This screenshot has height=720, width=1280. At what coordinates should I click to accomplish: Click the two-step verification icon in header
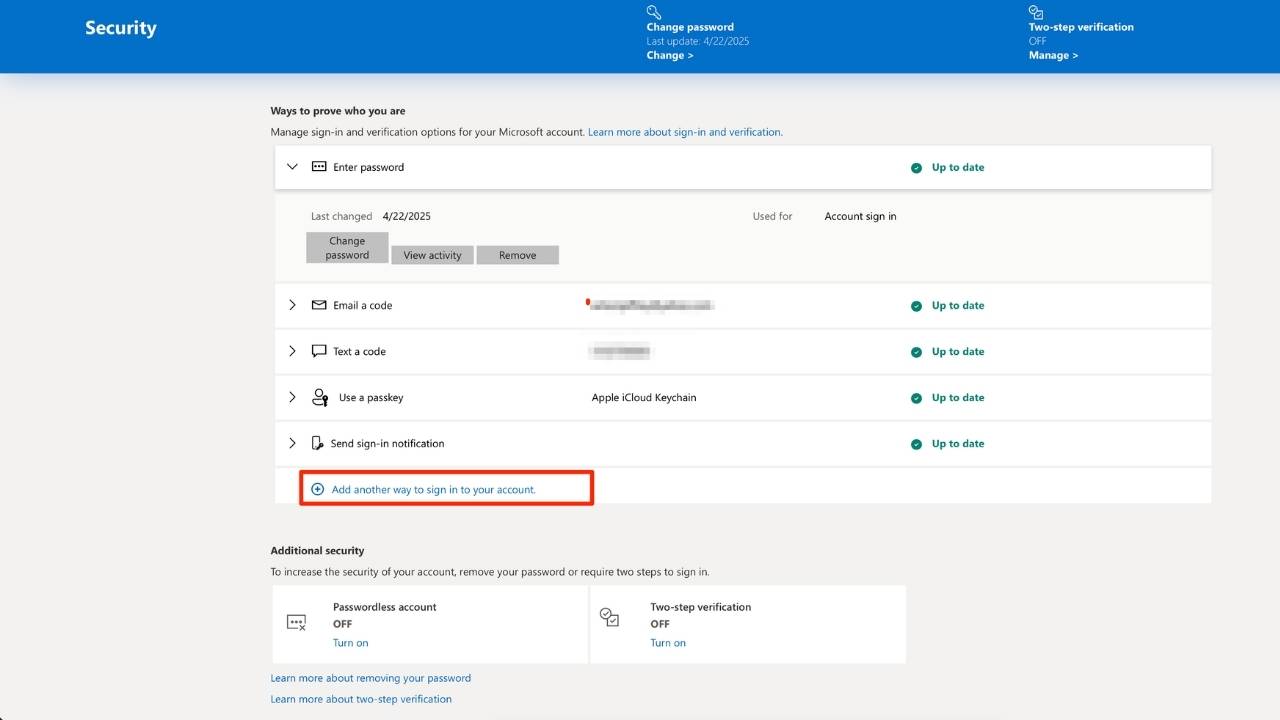click(x=1036, y=12)
